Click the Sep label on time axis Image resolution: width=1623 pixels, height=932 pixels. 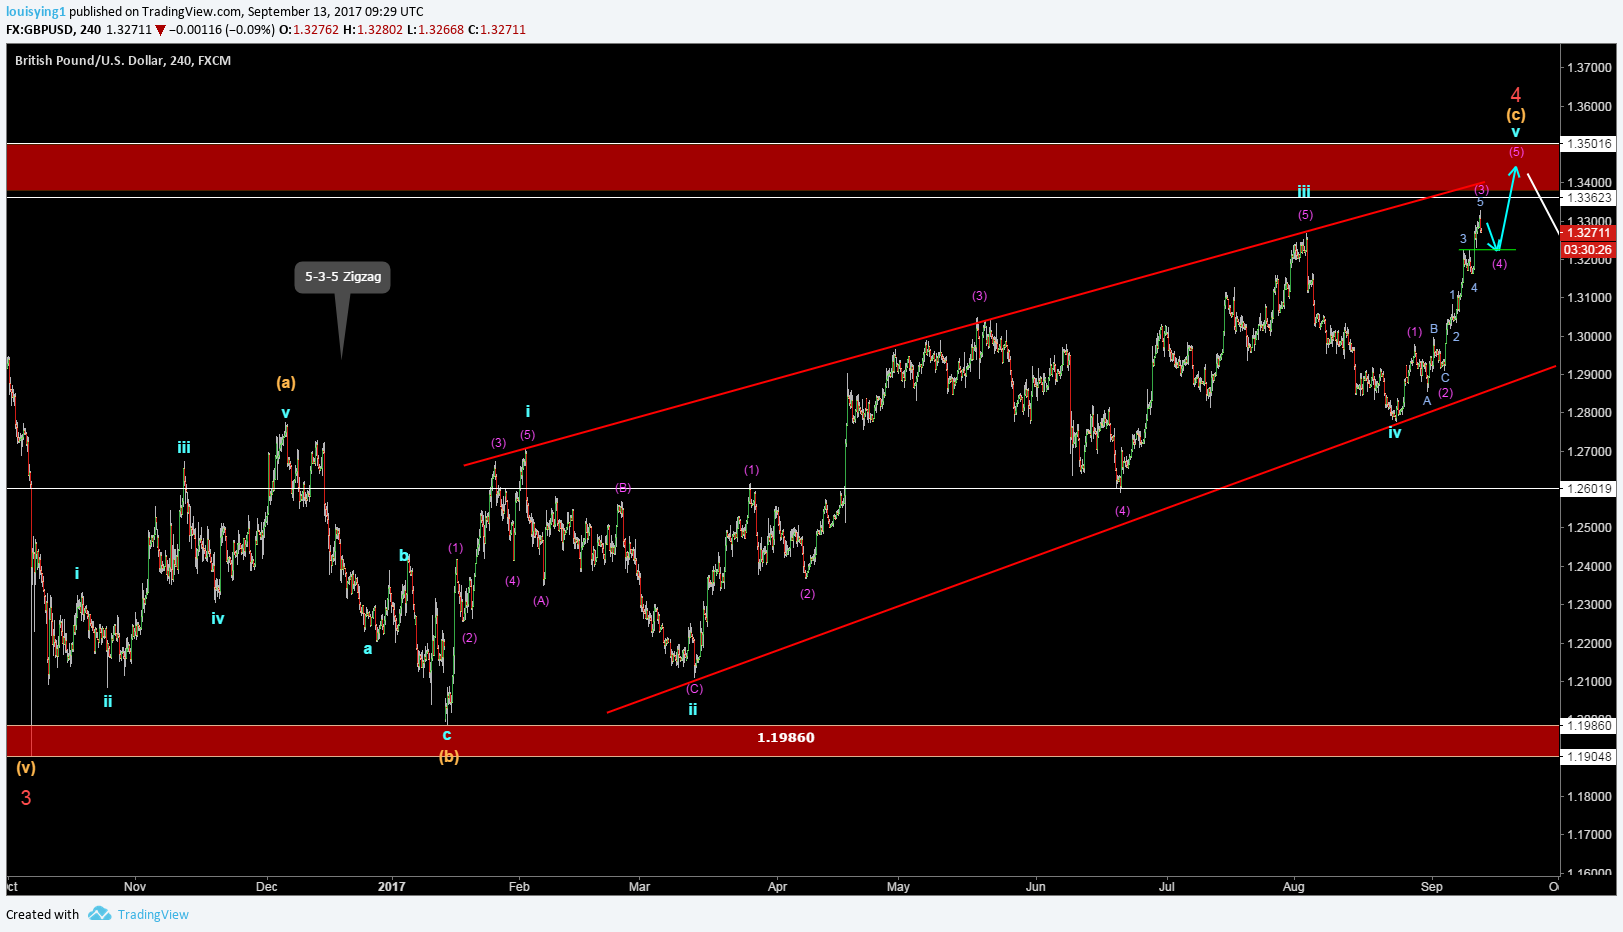point(1432,887)
